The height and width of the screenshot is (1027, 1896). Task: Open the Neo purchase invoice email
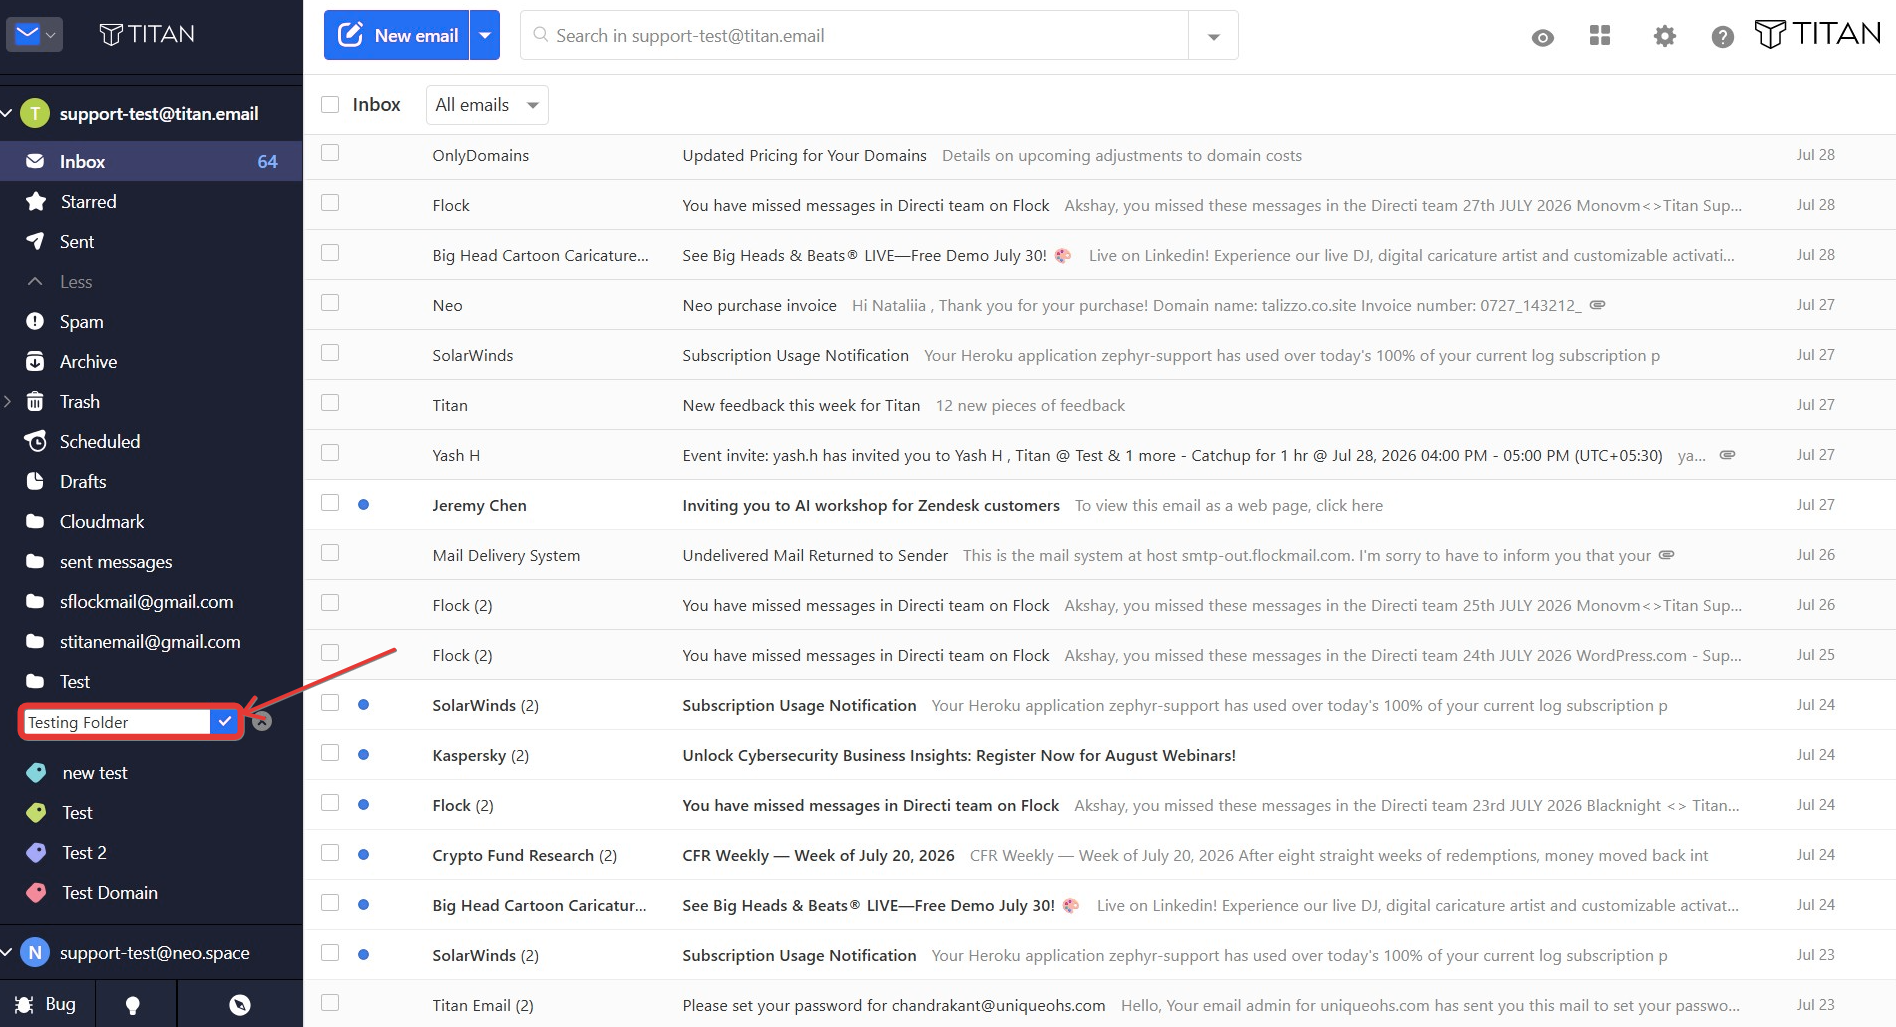tap(1100, 305)
